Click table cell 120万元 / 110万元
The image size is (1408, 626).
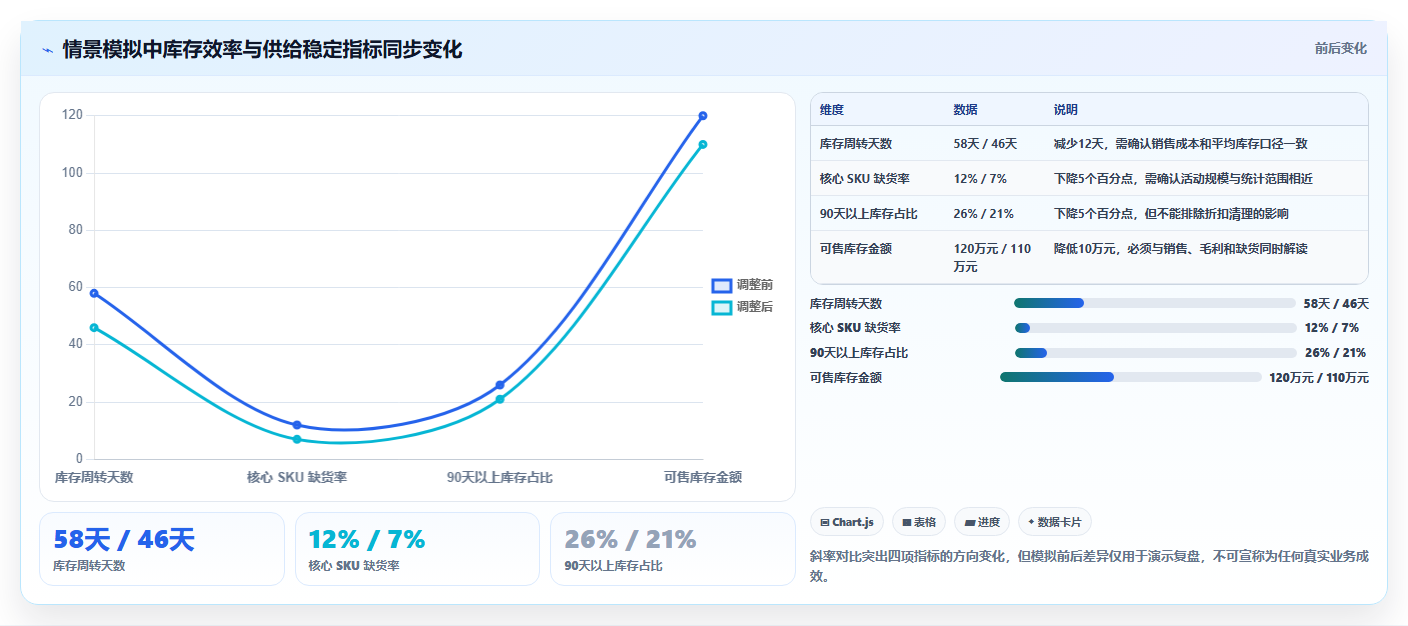(992, 257)
